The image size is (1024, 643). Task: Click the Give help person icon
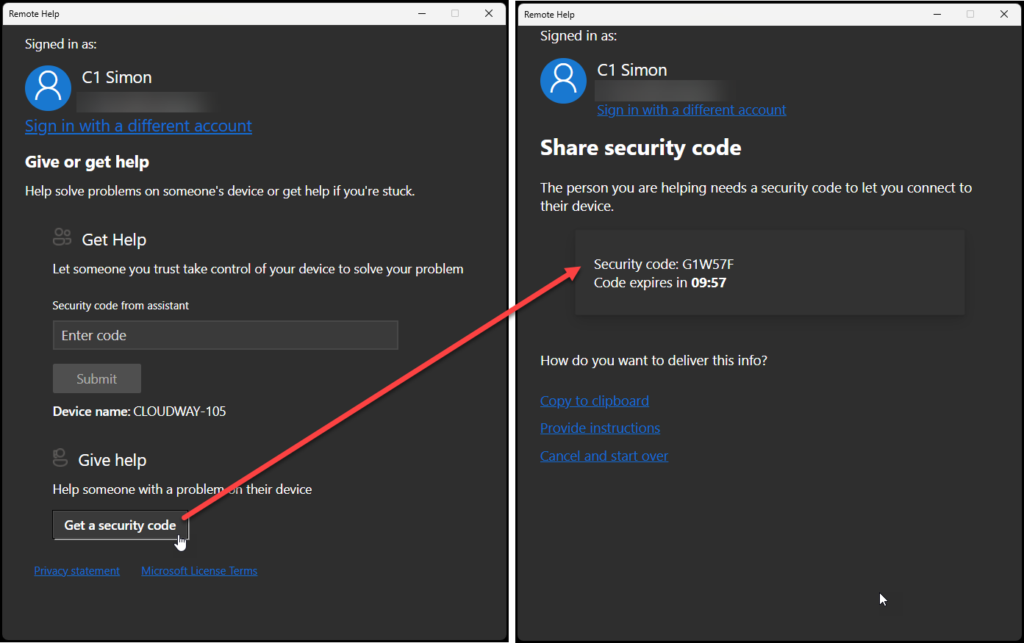(60, 458)
